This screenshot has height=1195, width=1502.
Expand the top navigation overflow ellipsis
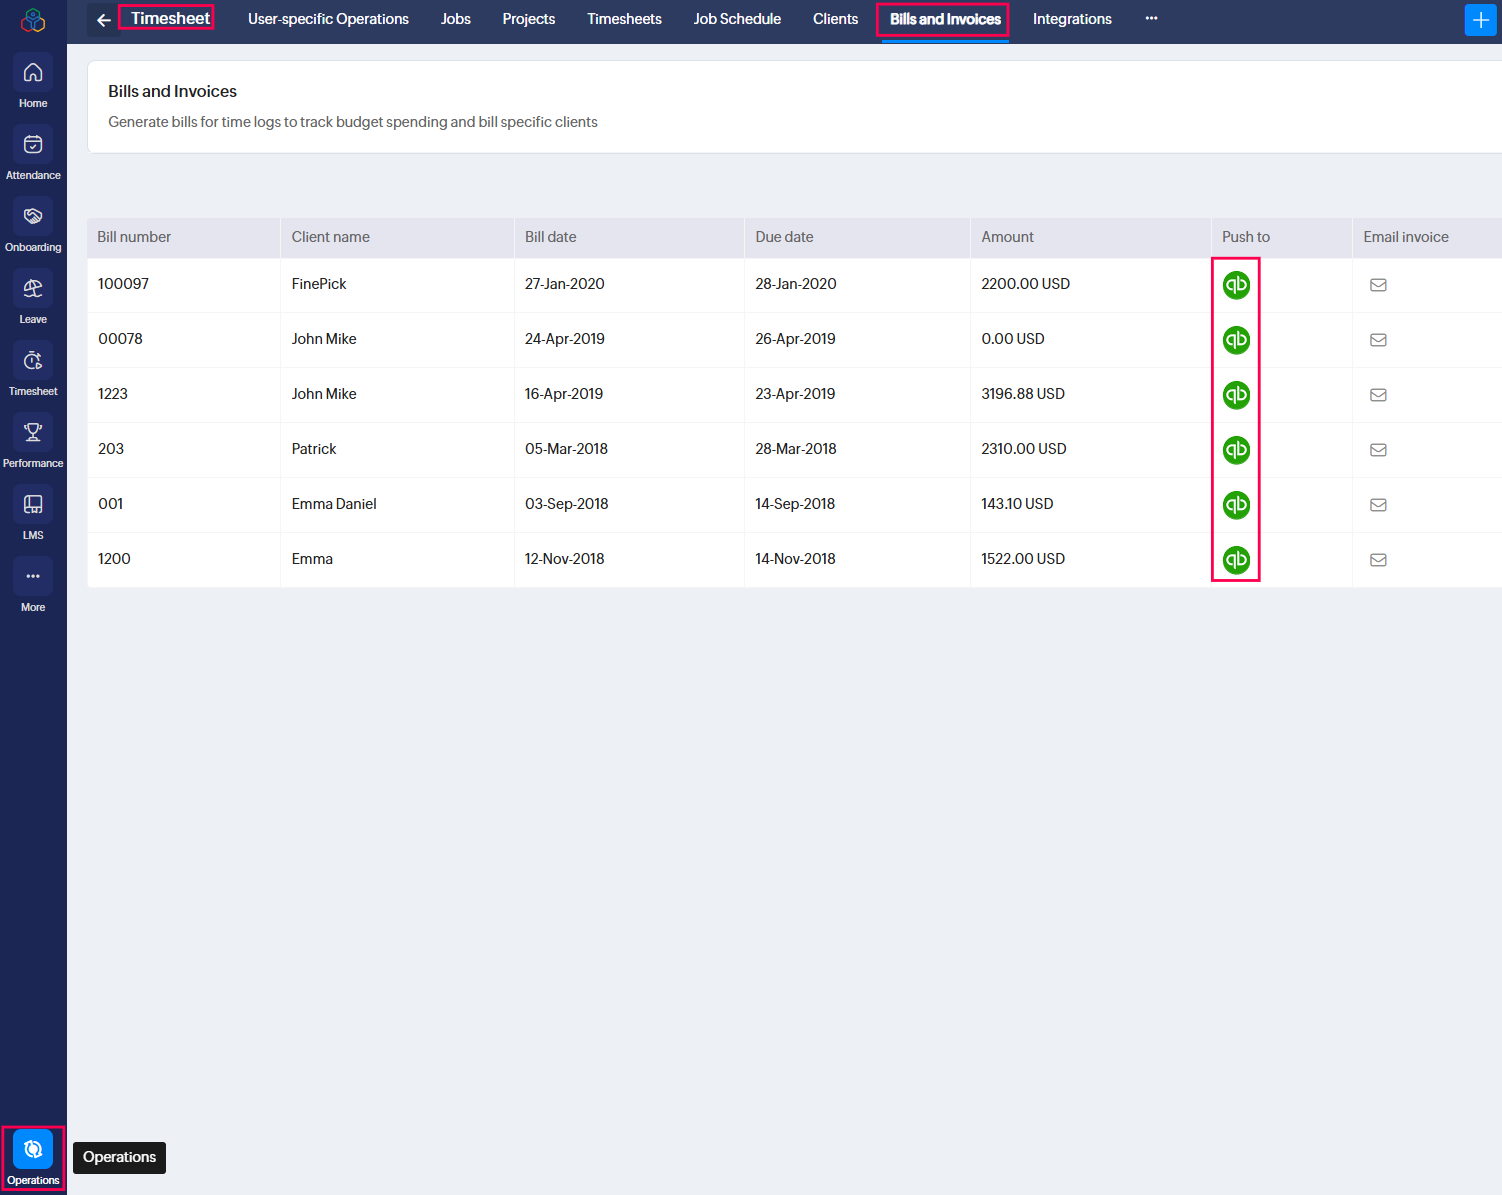[x=1151, y=19]
